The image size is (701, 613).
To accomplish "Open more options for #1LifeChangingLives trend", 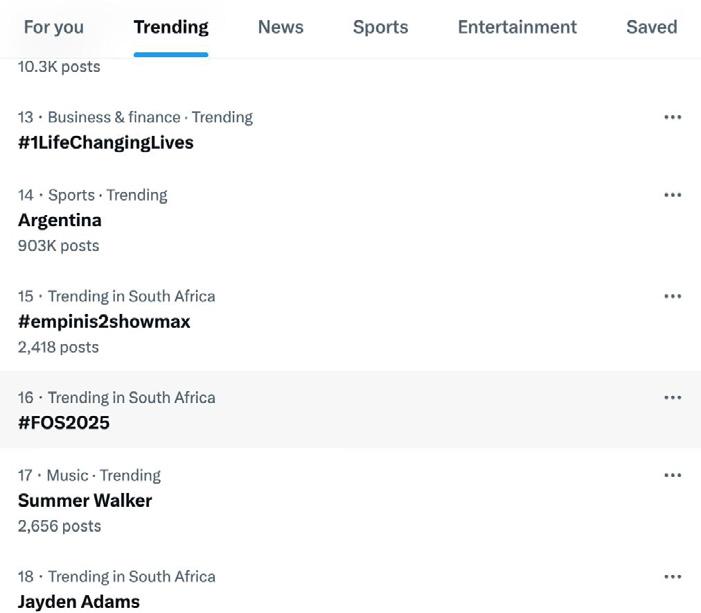I will (672, 117).
